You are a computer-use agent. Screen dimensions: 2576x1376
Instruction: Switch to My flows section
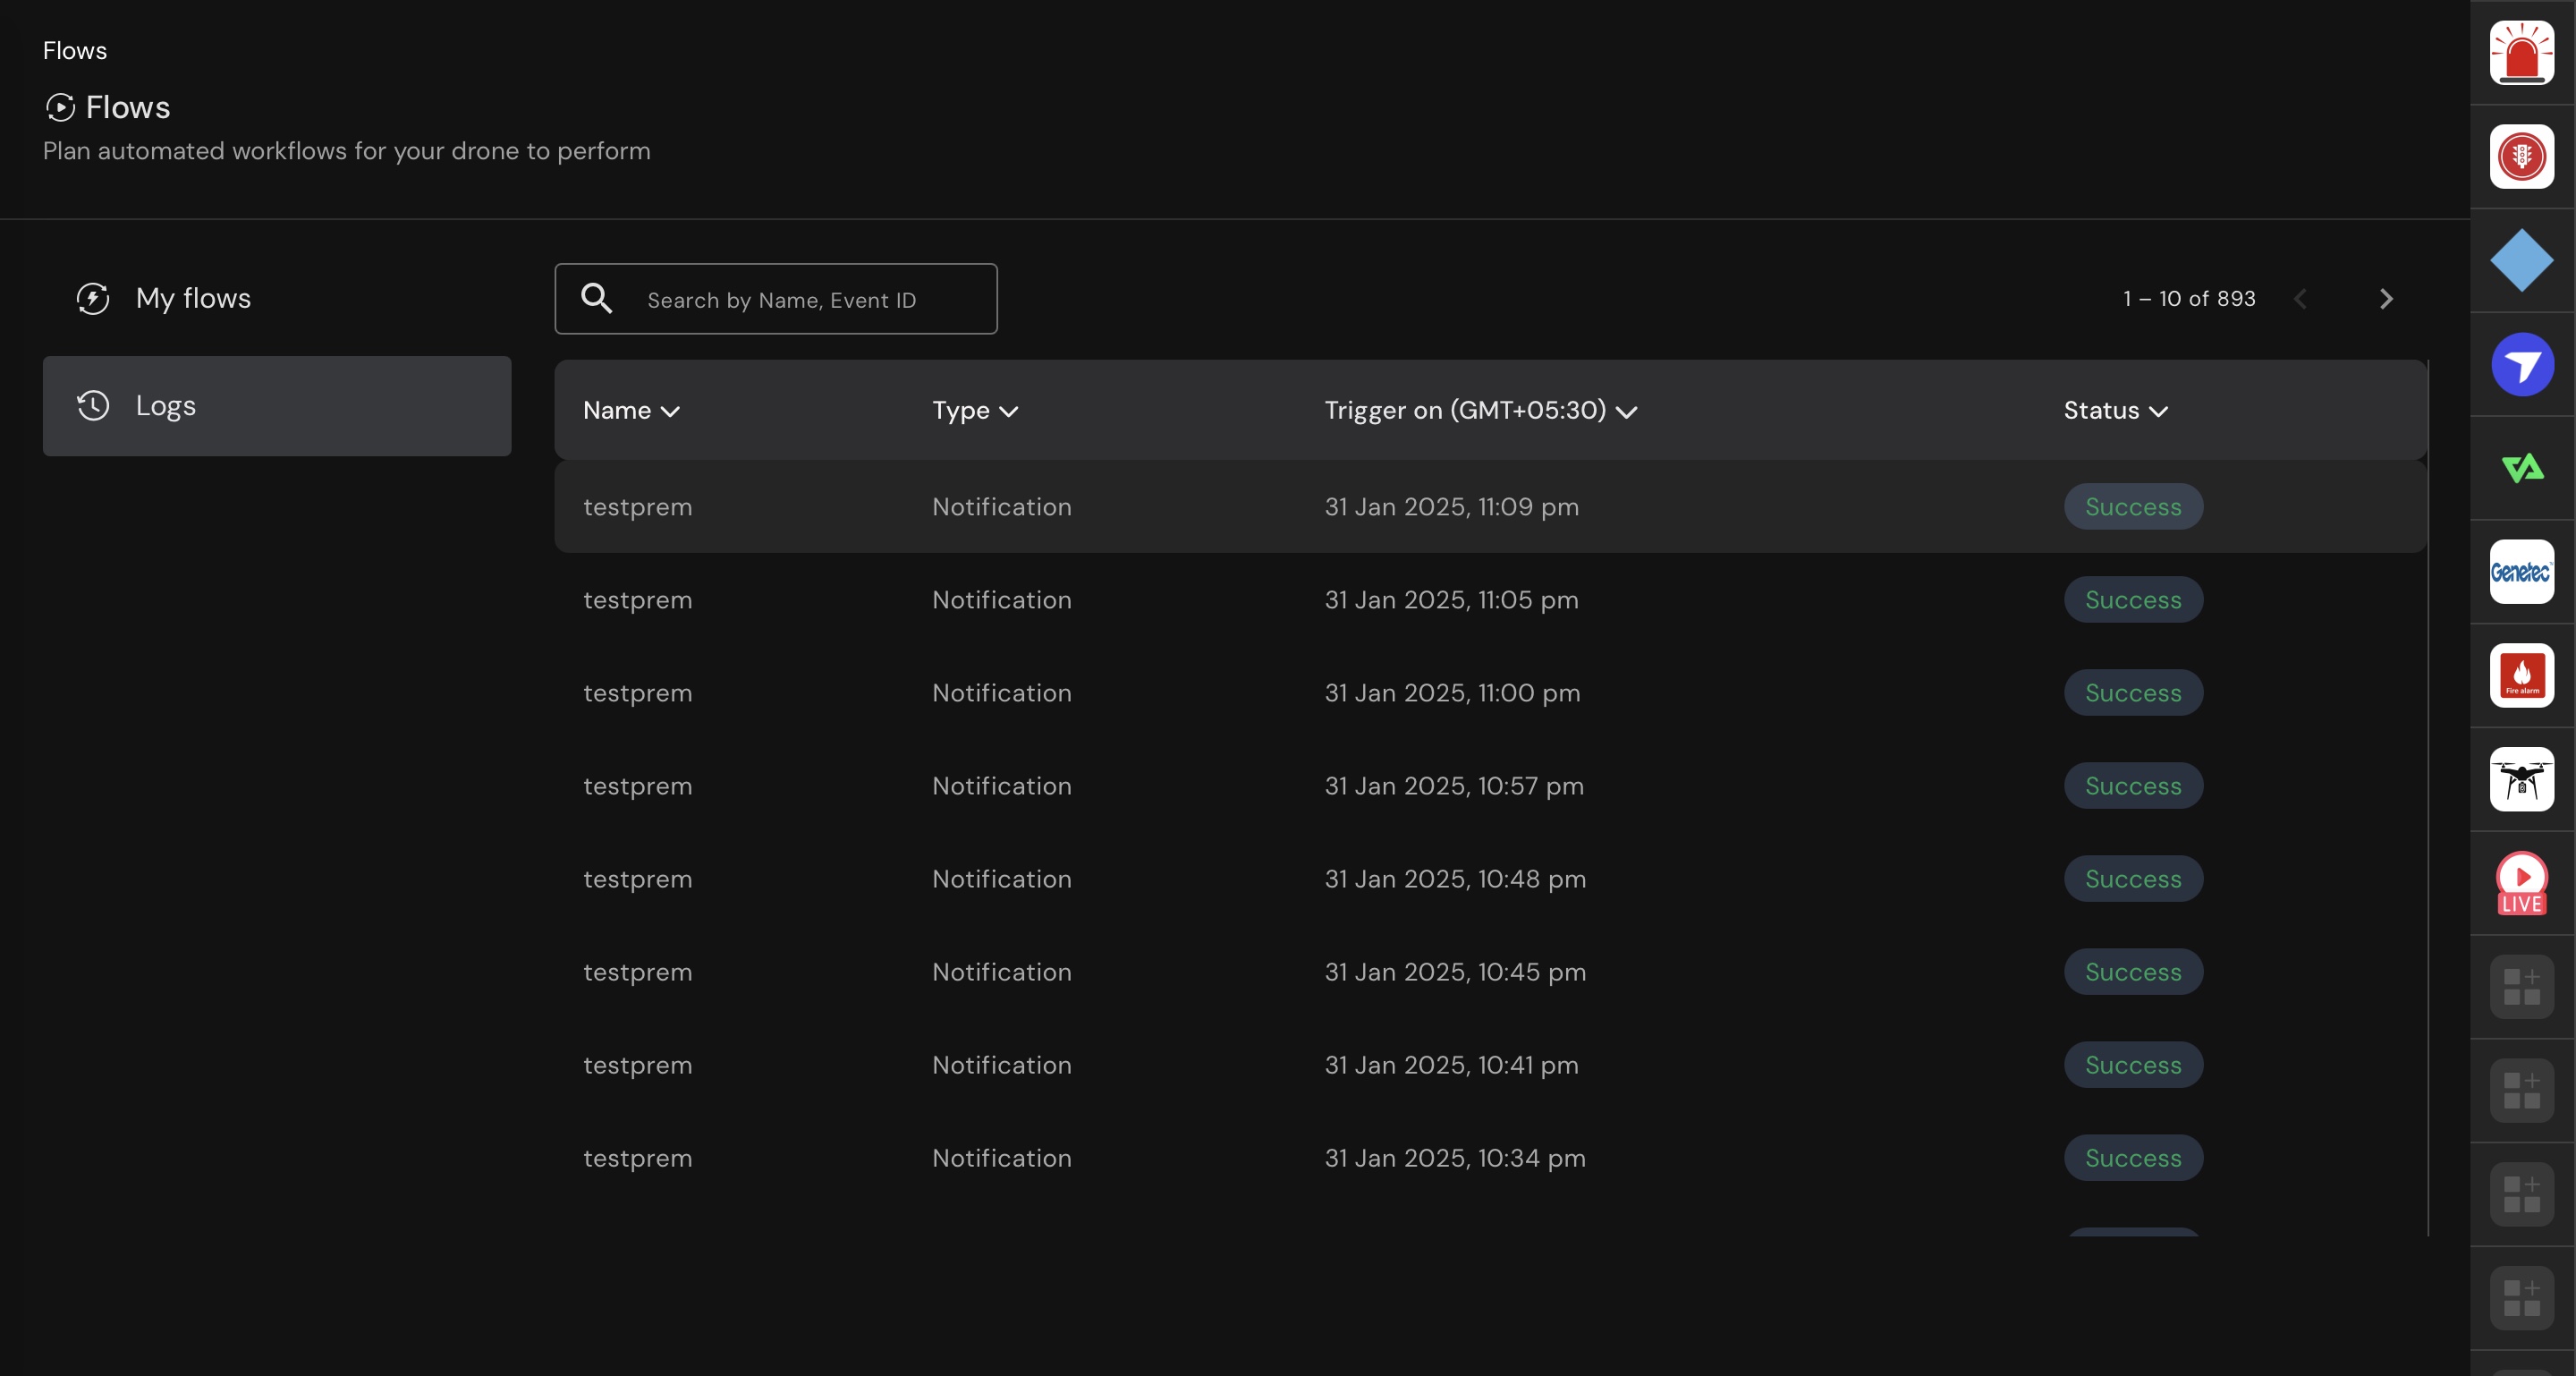tap(193, 299)
